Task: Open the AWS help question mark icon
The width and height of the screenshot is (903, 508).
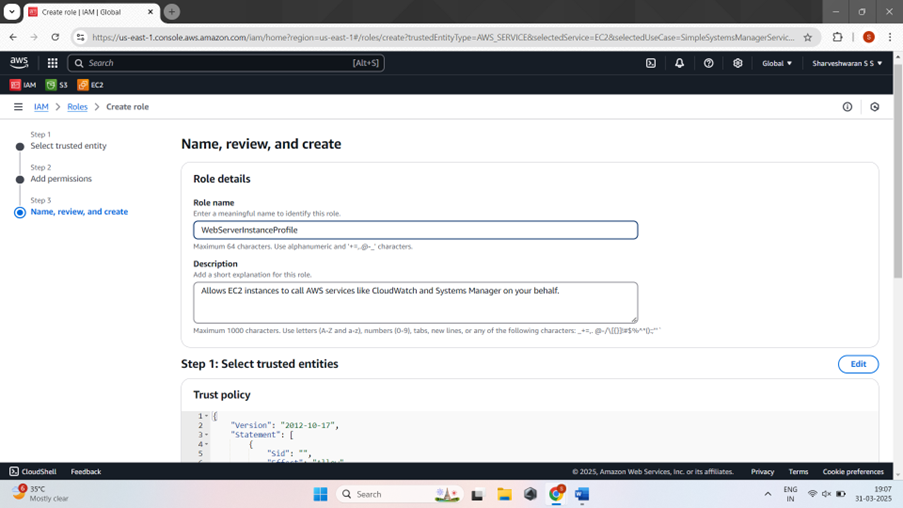Action: pos(708,63)
